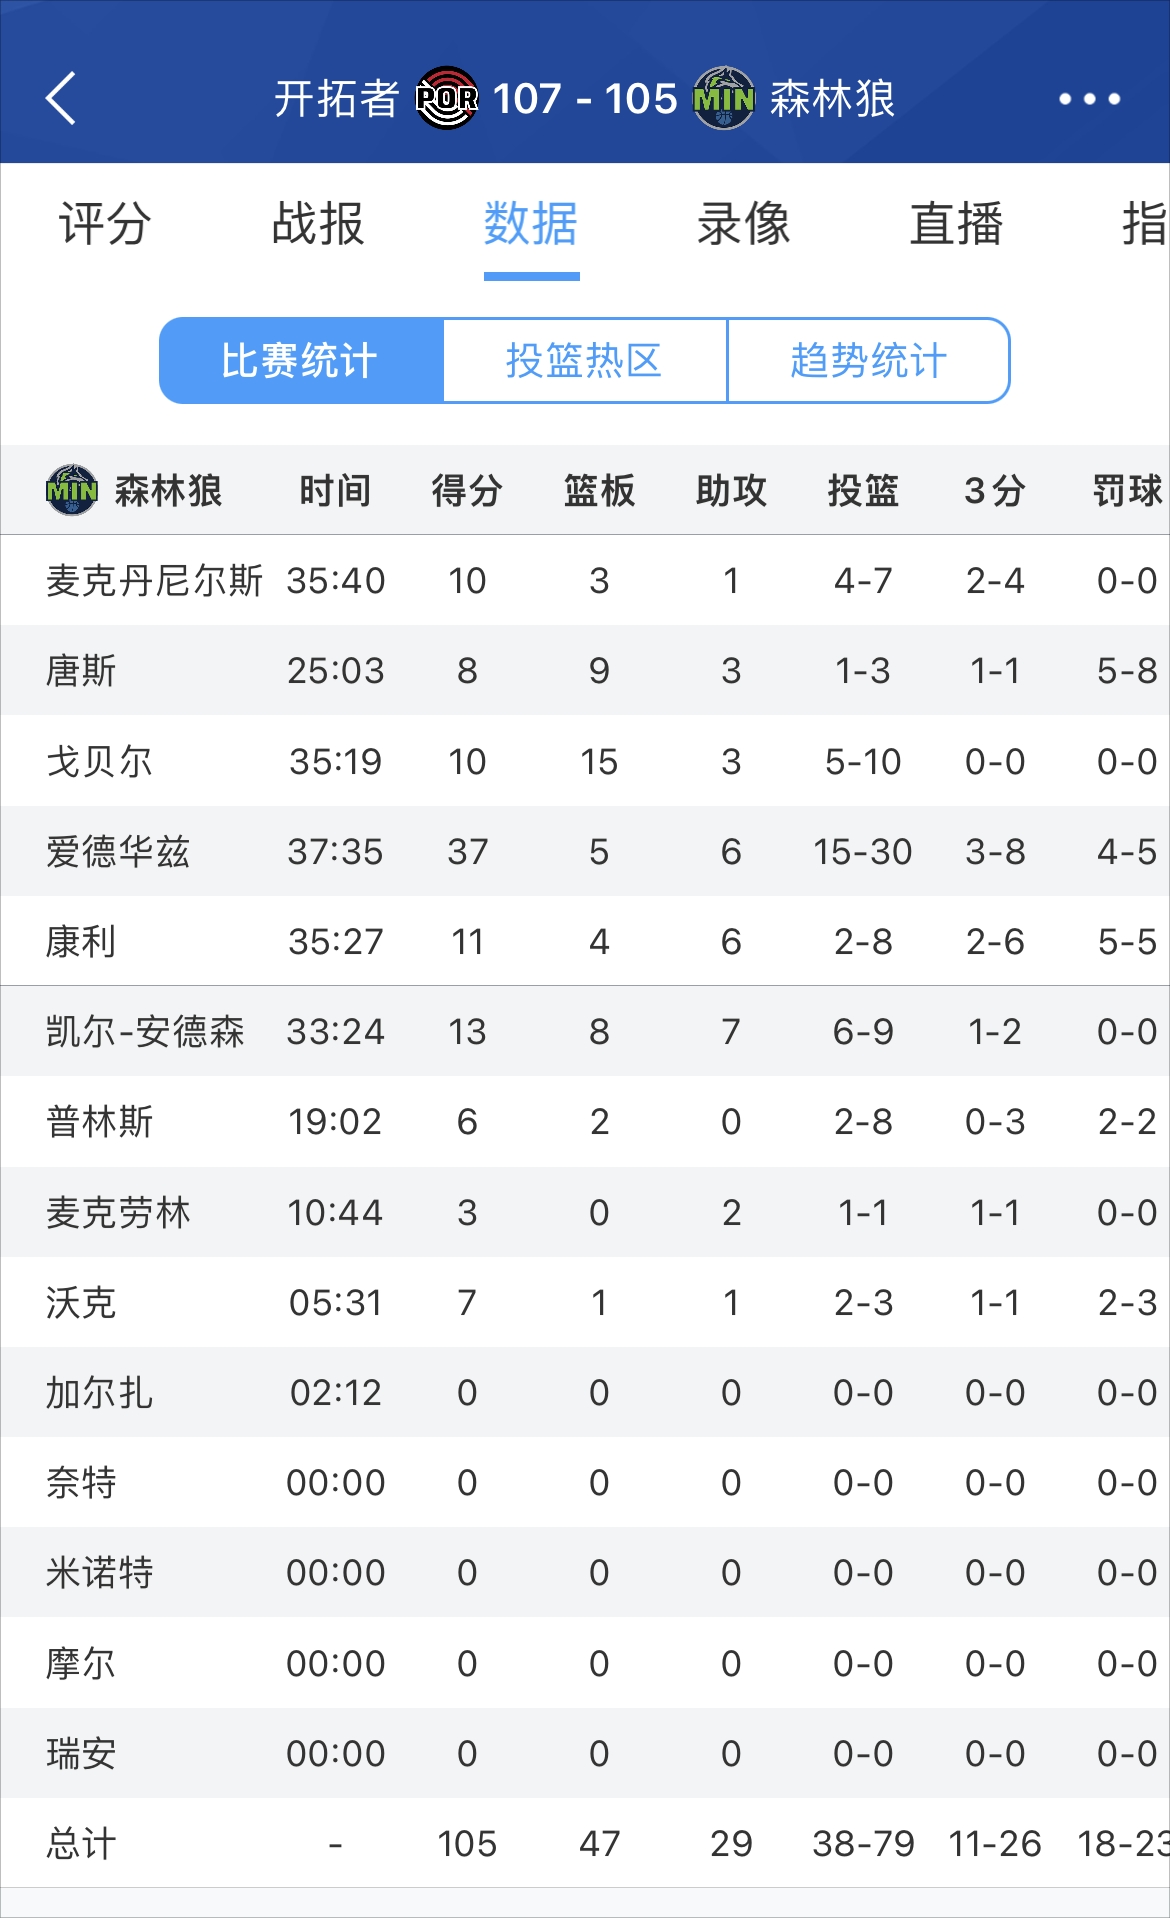Open the three-dots more menu

[1089, 98]
